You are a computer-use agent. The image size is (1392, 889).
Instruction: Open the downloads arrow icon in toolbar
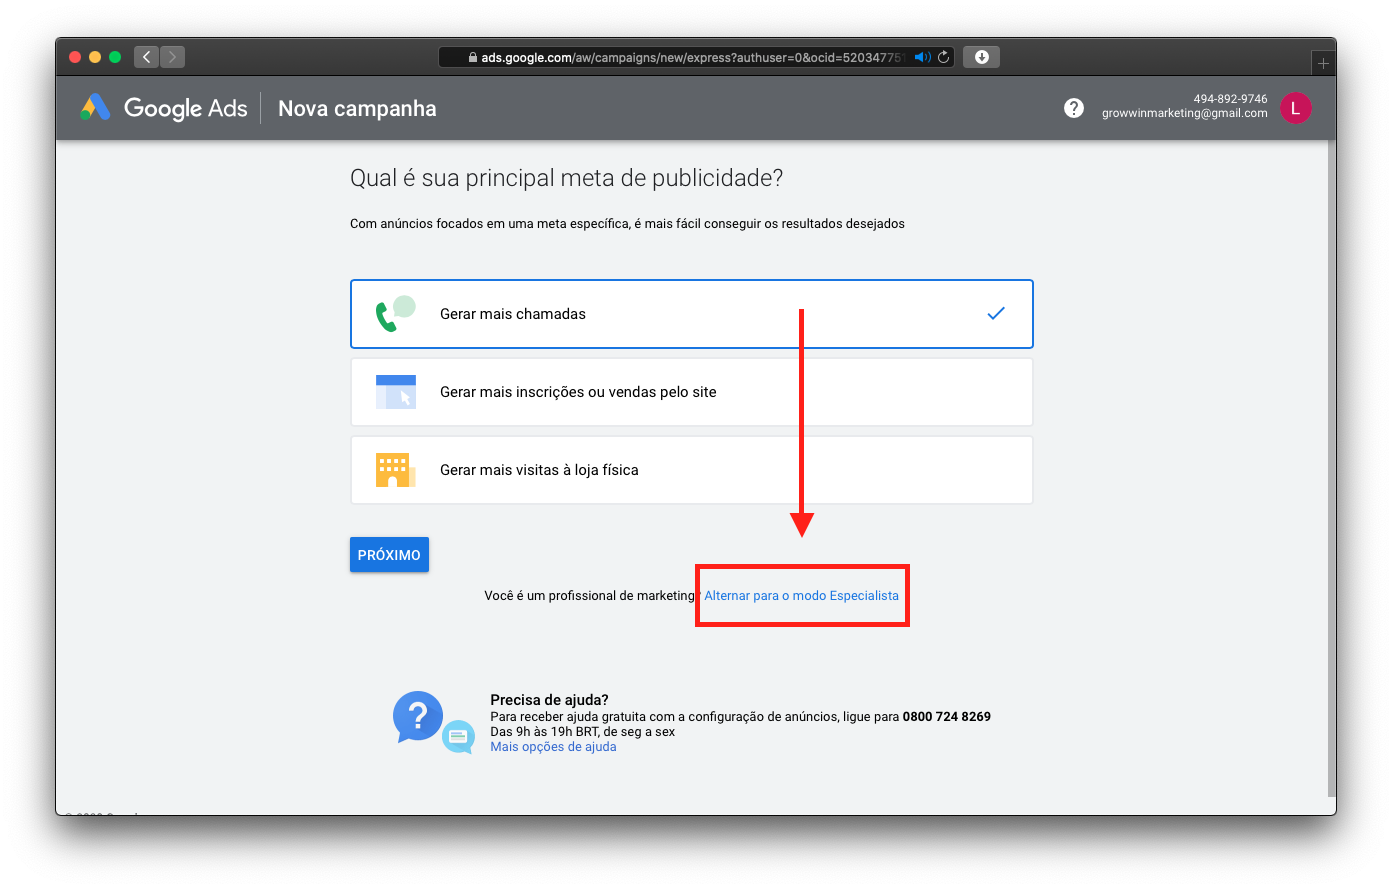pos(982,57)
